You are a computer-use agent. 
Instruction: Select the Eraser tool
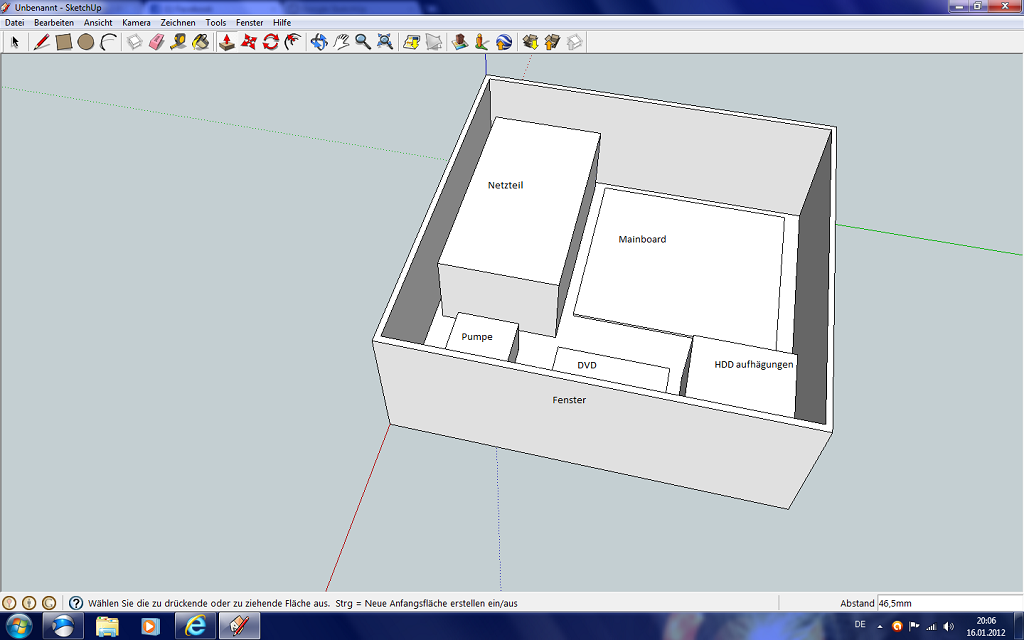156,42
